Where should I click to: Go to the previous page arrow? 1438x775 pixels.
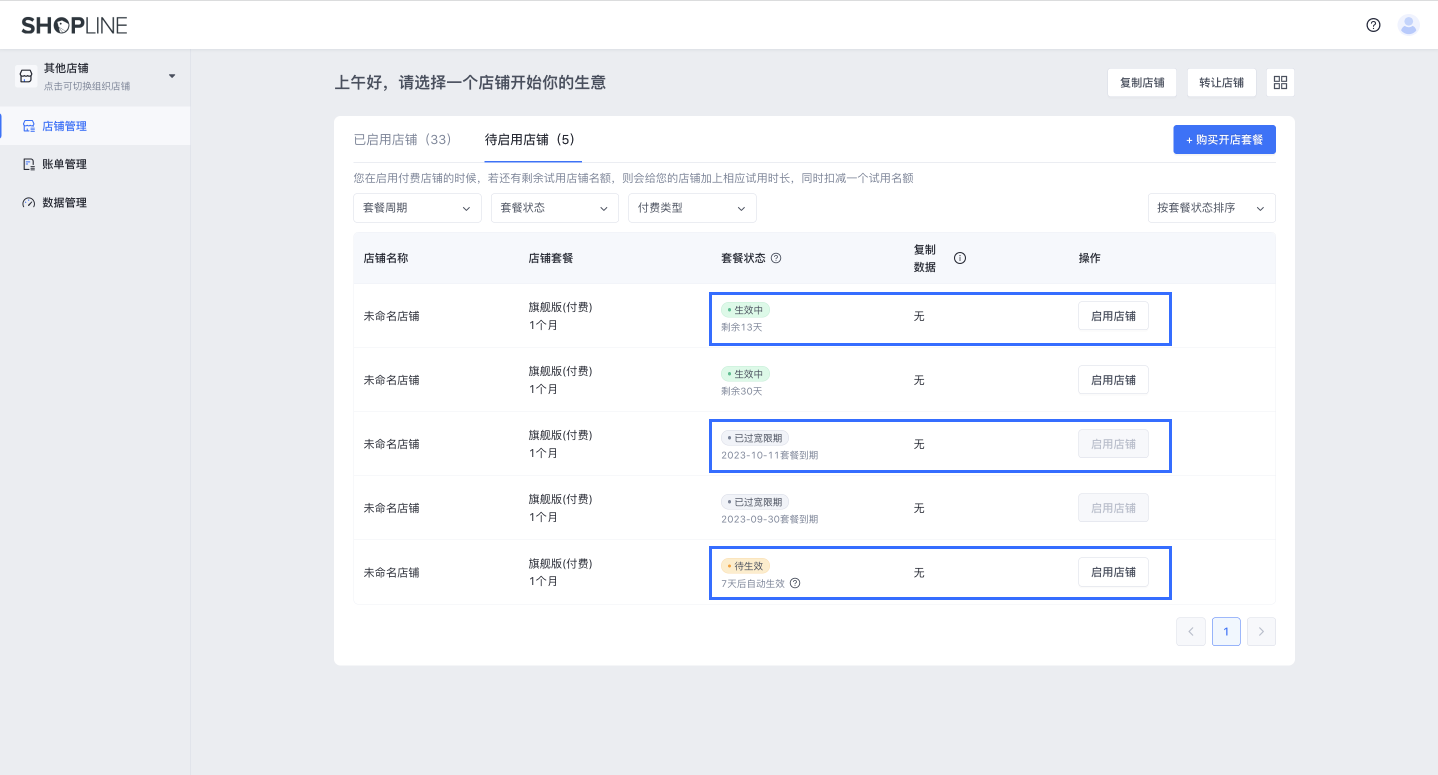1190,631
